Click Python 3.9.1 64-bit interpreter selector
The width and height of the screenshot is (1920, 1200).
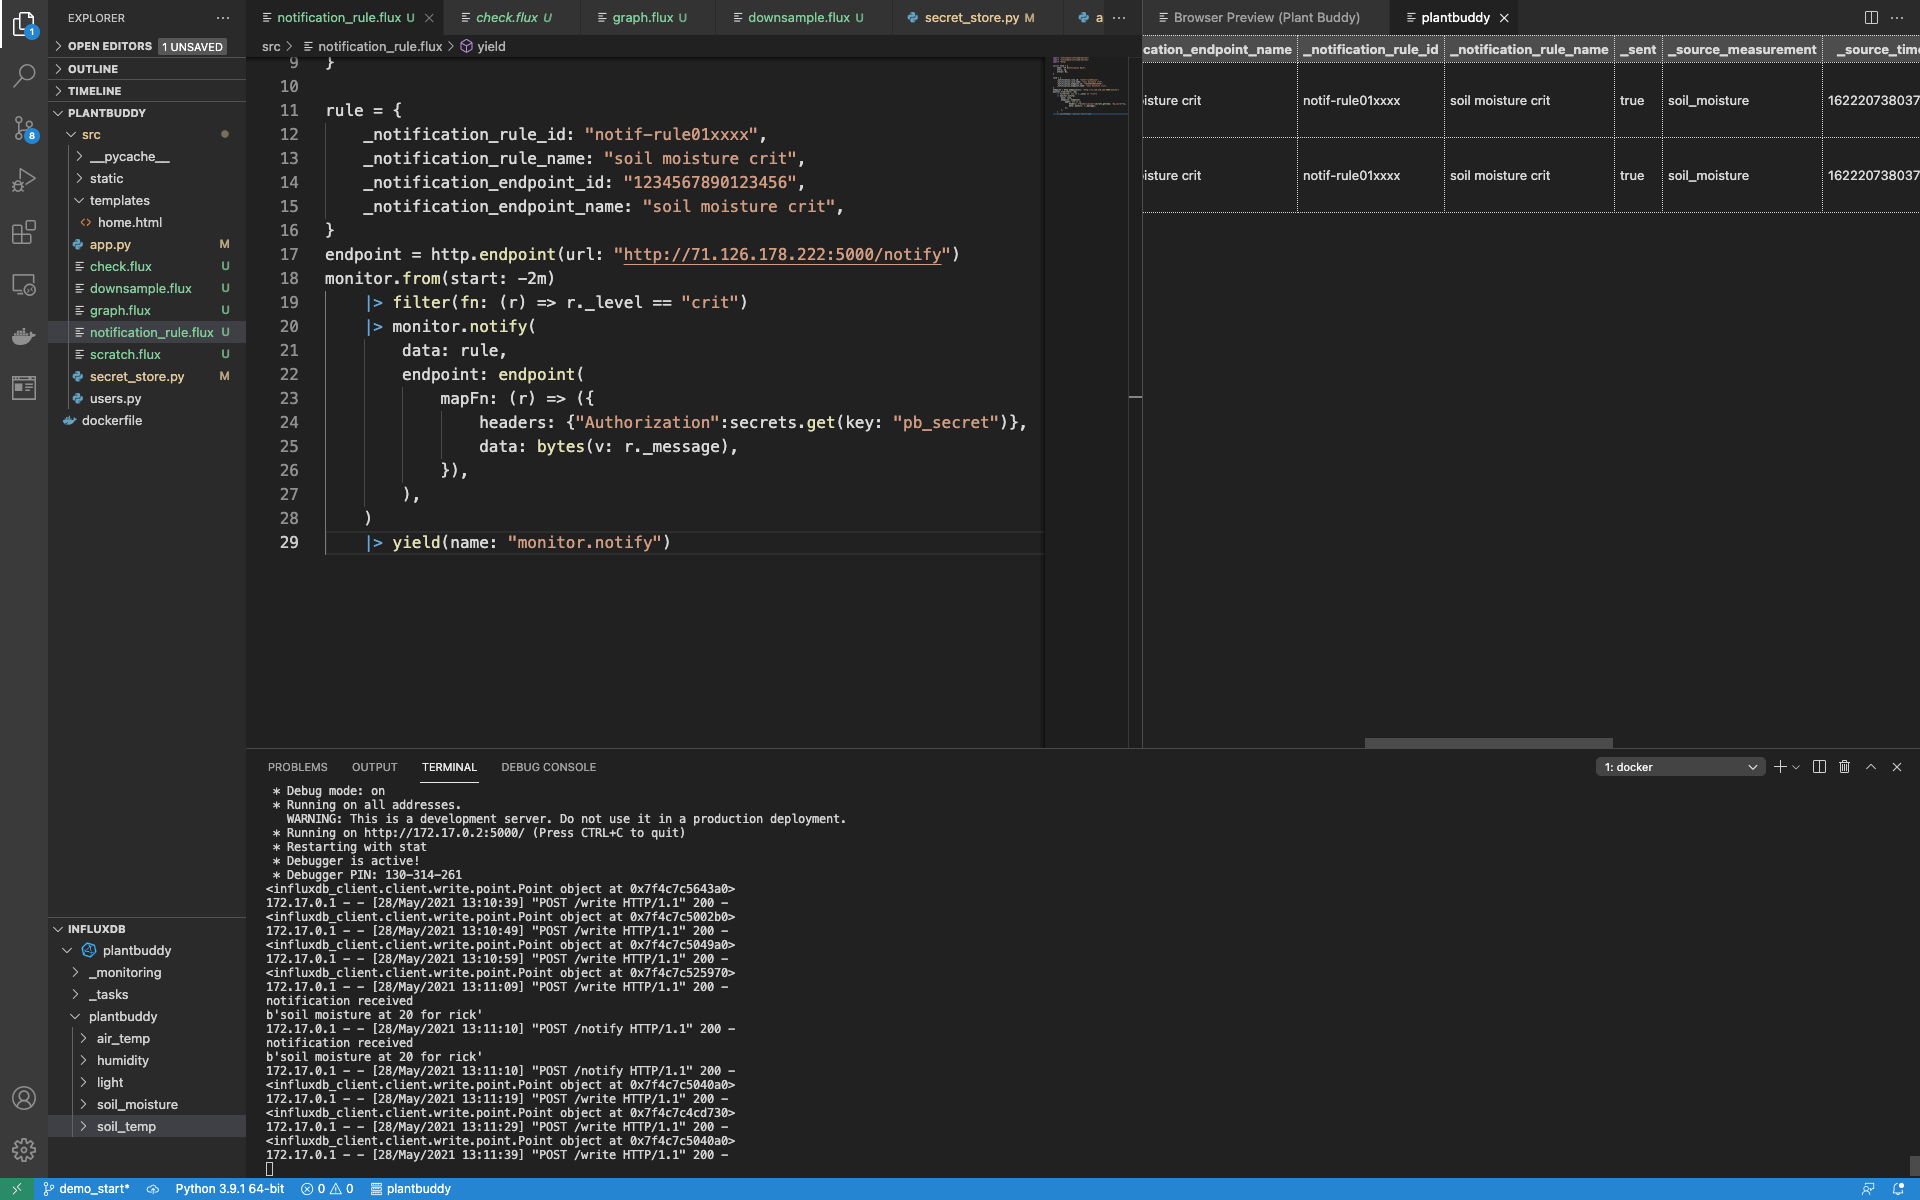tap(229, 1189)
